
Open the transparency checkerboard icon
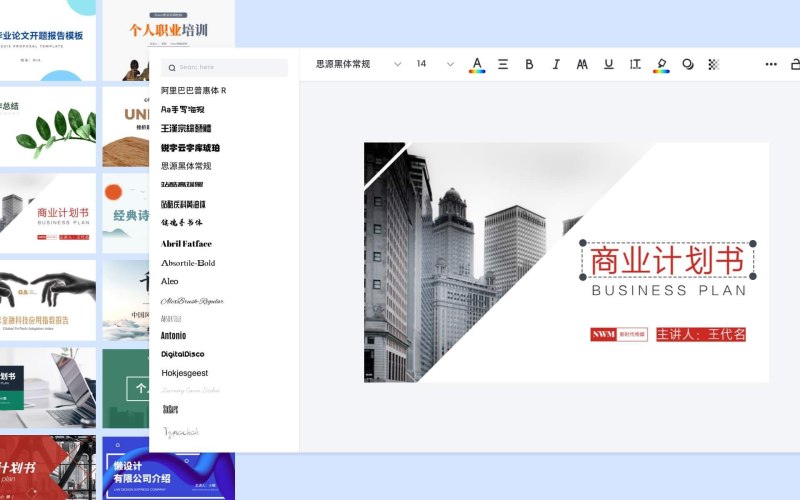[714, 64]
